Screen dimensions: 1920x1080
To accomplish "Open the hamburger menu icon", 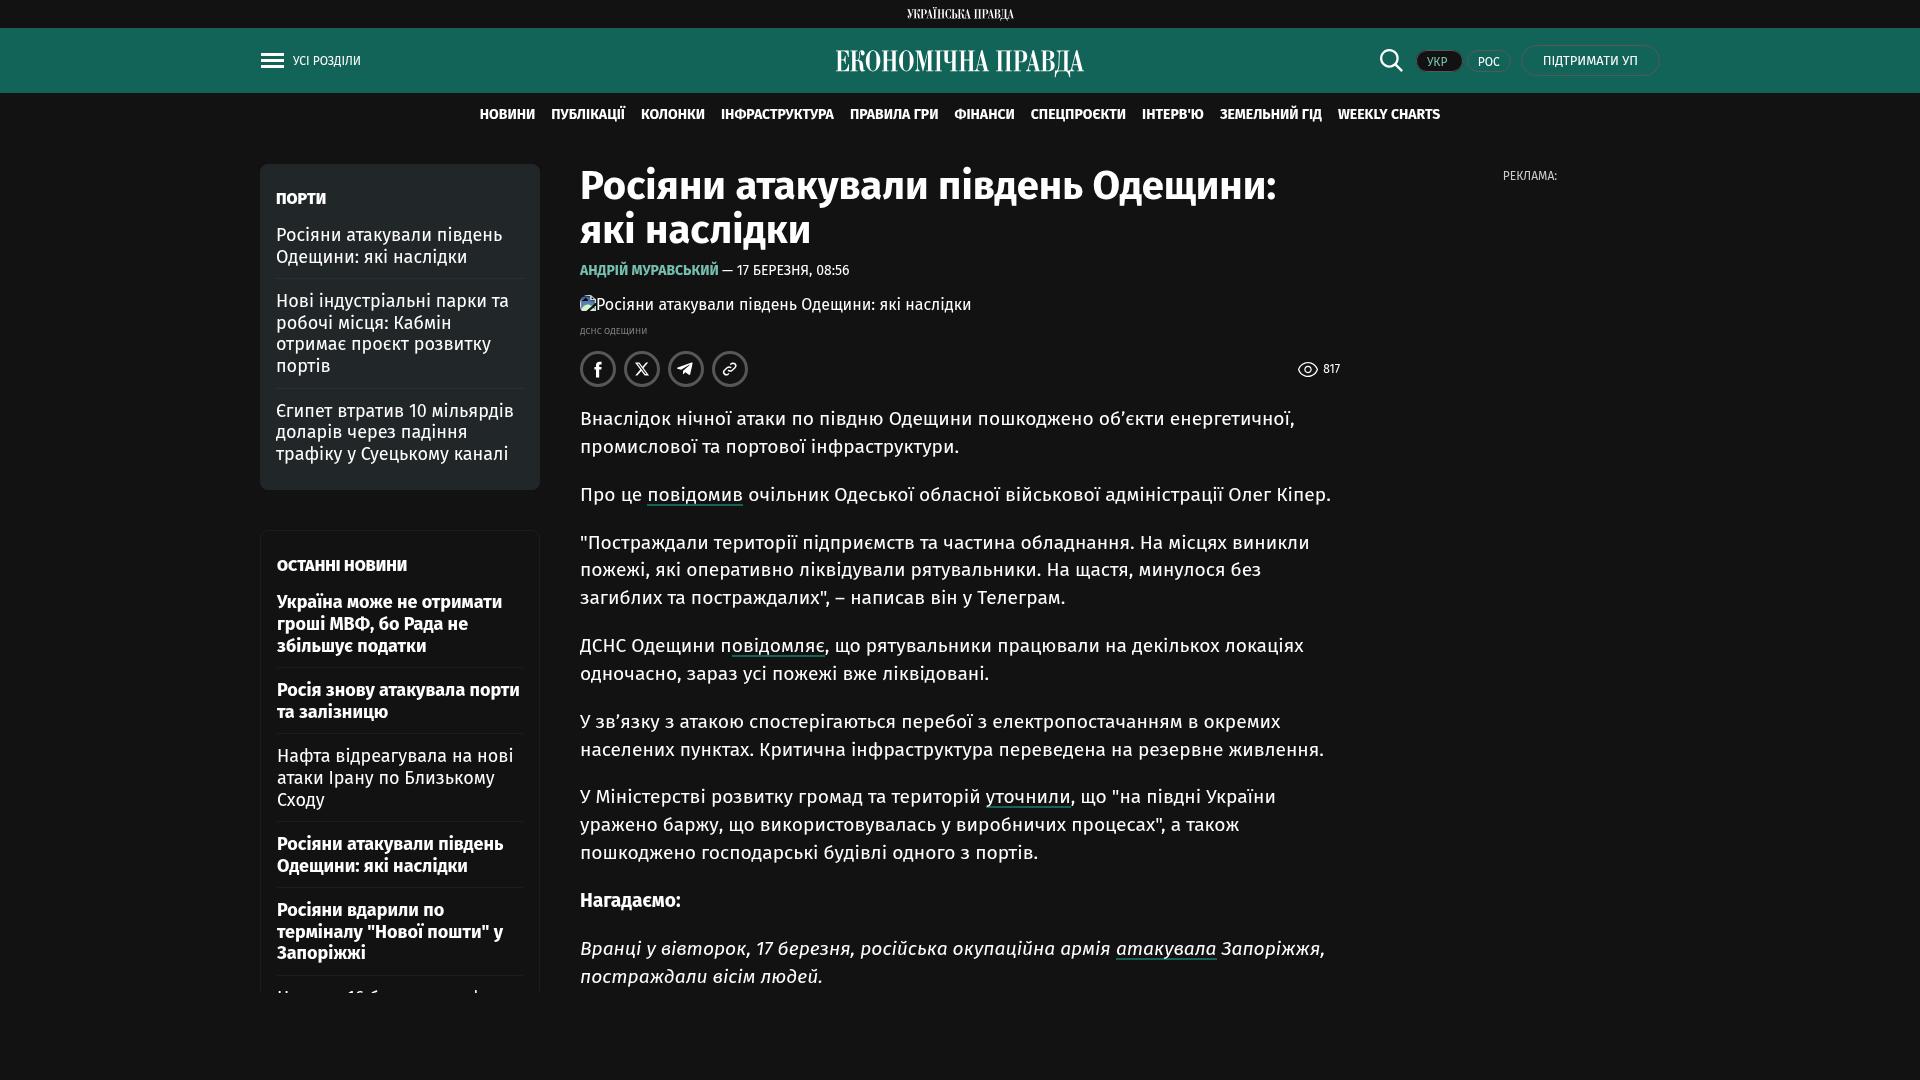I will pyautogui.click(x=272, y=61).
